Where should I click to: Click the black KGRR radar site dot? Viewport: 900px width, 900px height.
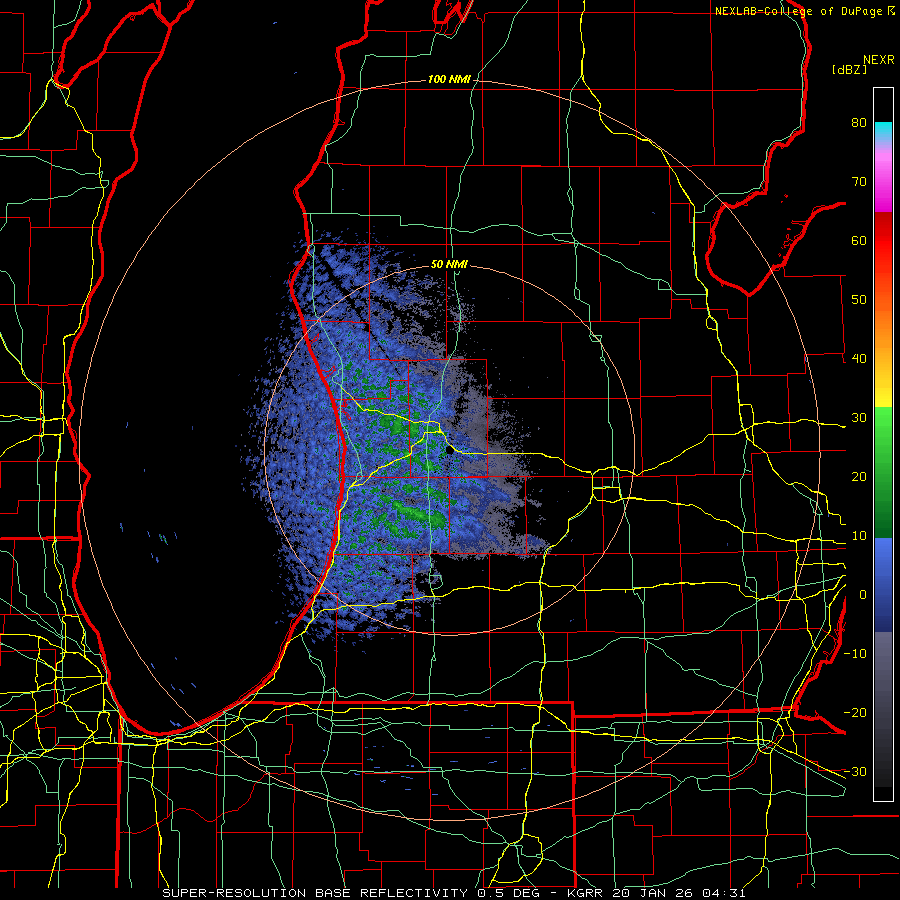449,451
